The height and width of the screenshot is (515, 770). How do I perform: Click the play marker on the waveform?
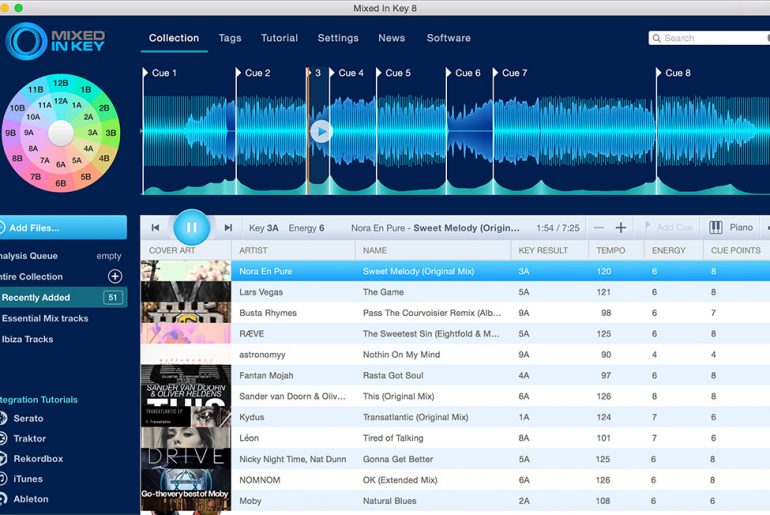[x=320, y=131]
